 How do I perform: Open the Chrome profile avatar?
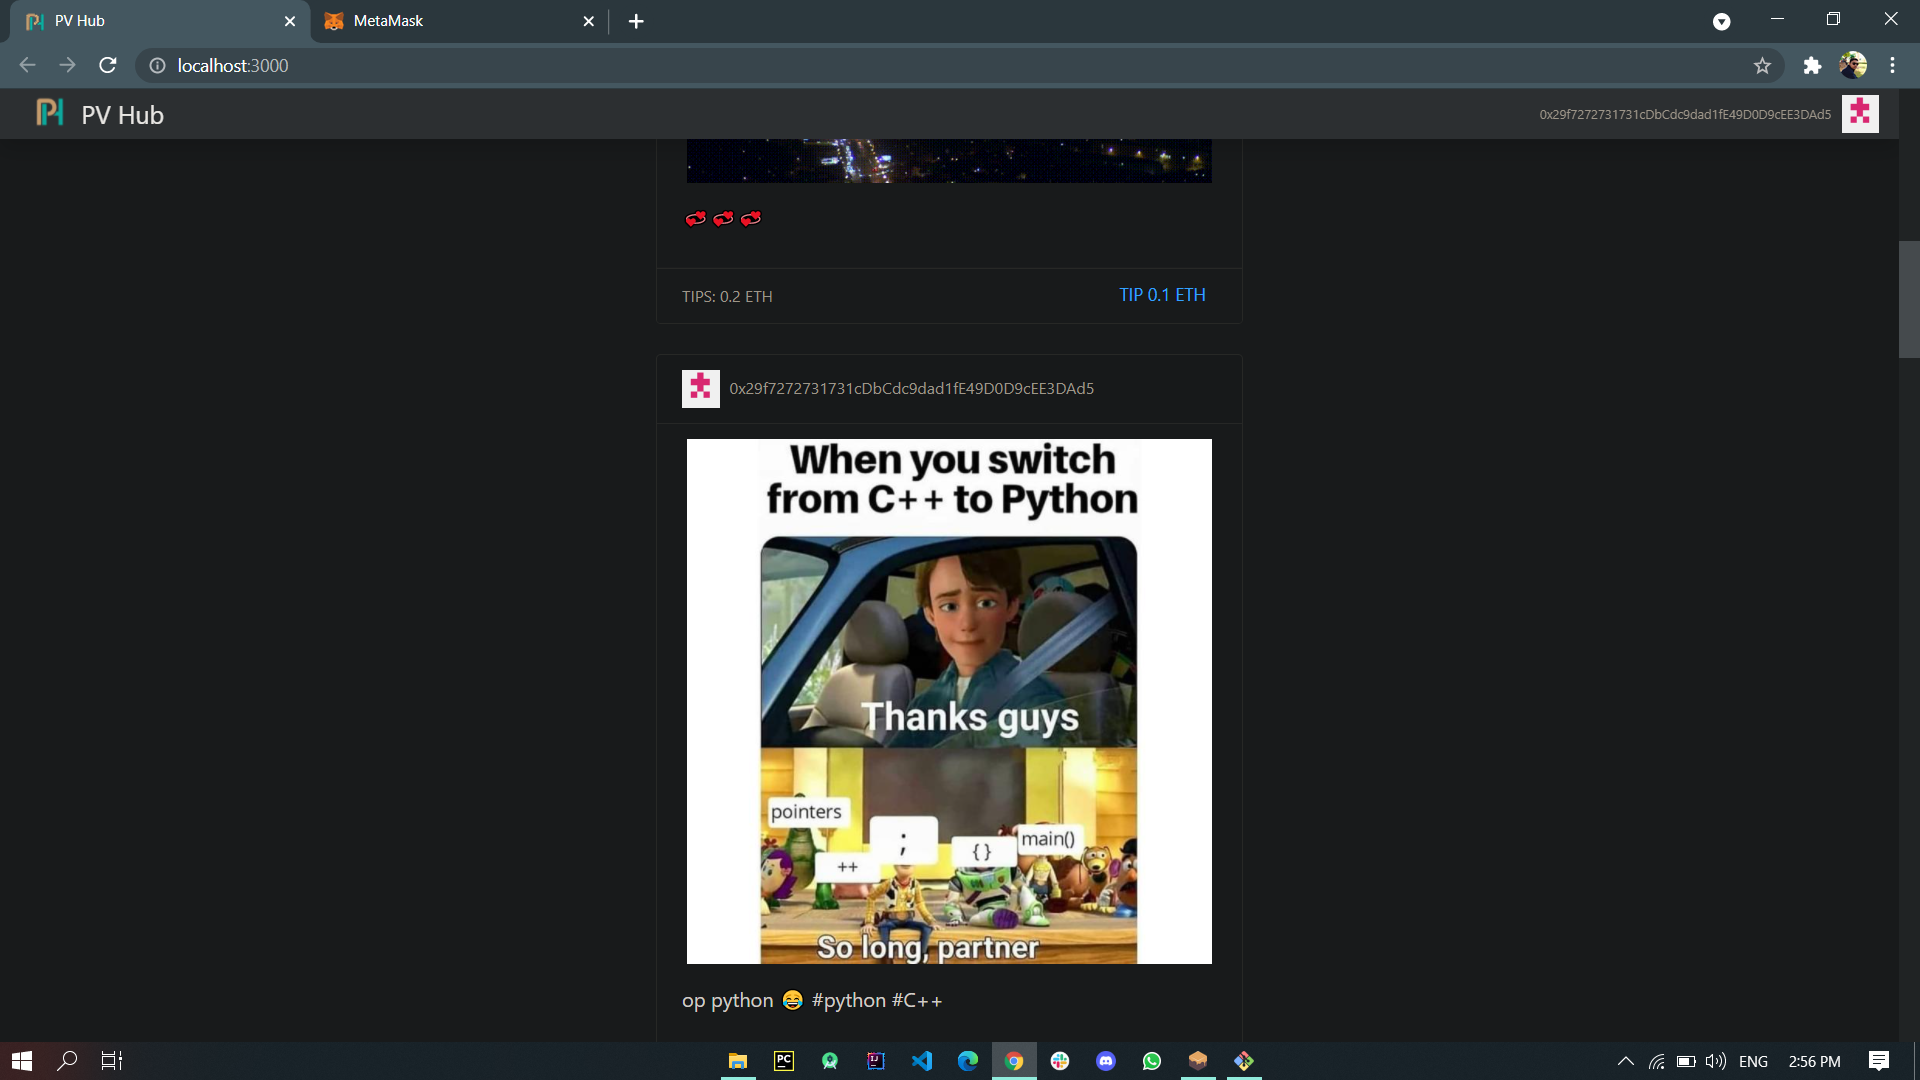(x=1853, y=66)
